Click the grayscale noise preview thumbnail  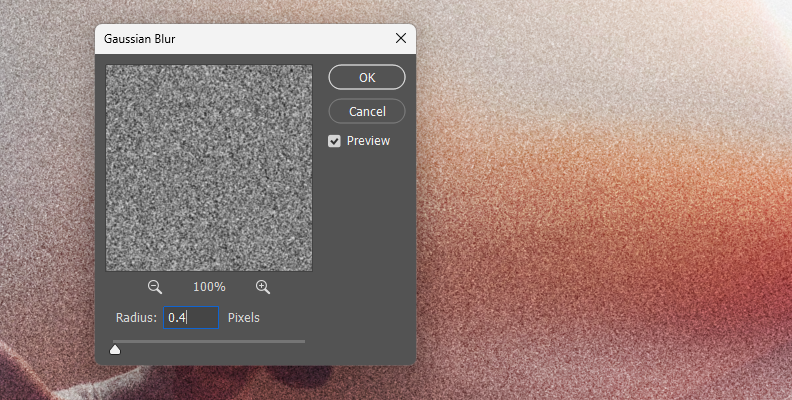pos(209,168)
